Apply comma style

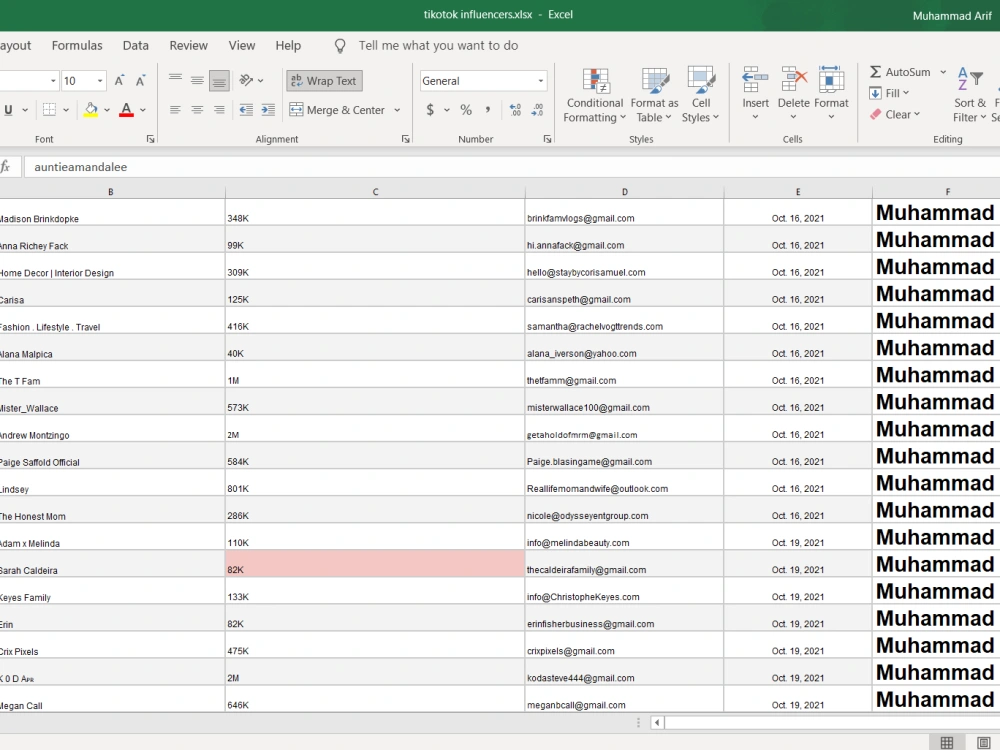click(x=488, y=110)
